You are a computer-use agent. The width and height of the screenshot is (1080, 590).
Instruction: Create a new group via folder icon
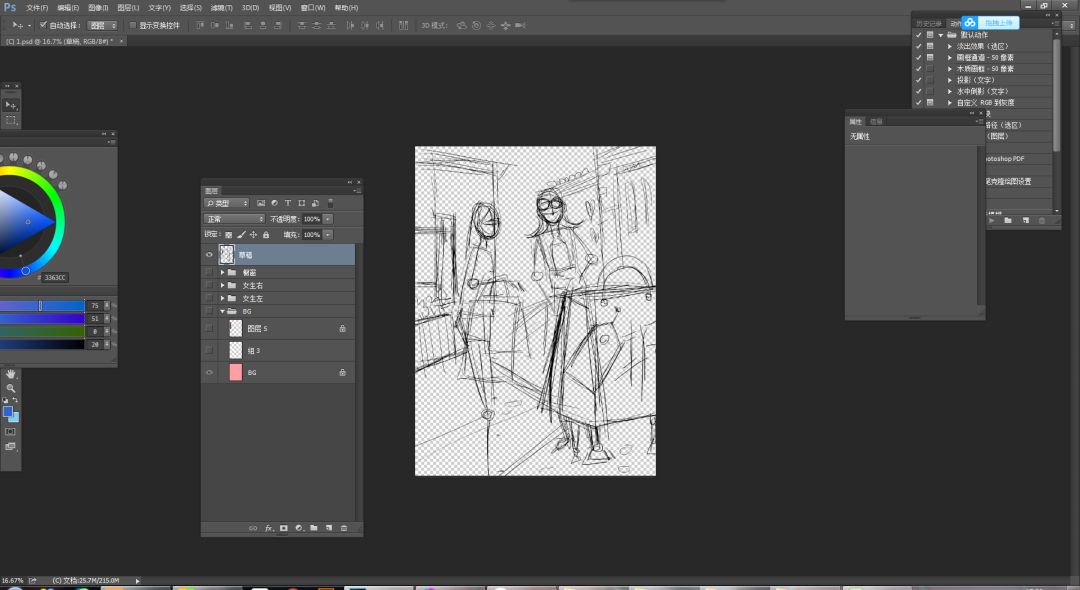coord(313,527)
